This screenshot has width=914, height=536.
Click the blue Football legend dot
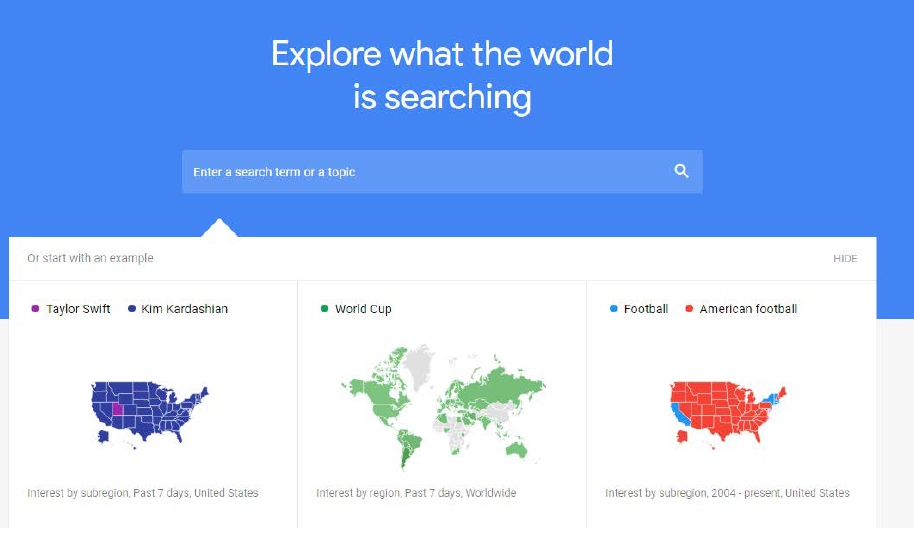coord(613,309)
